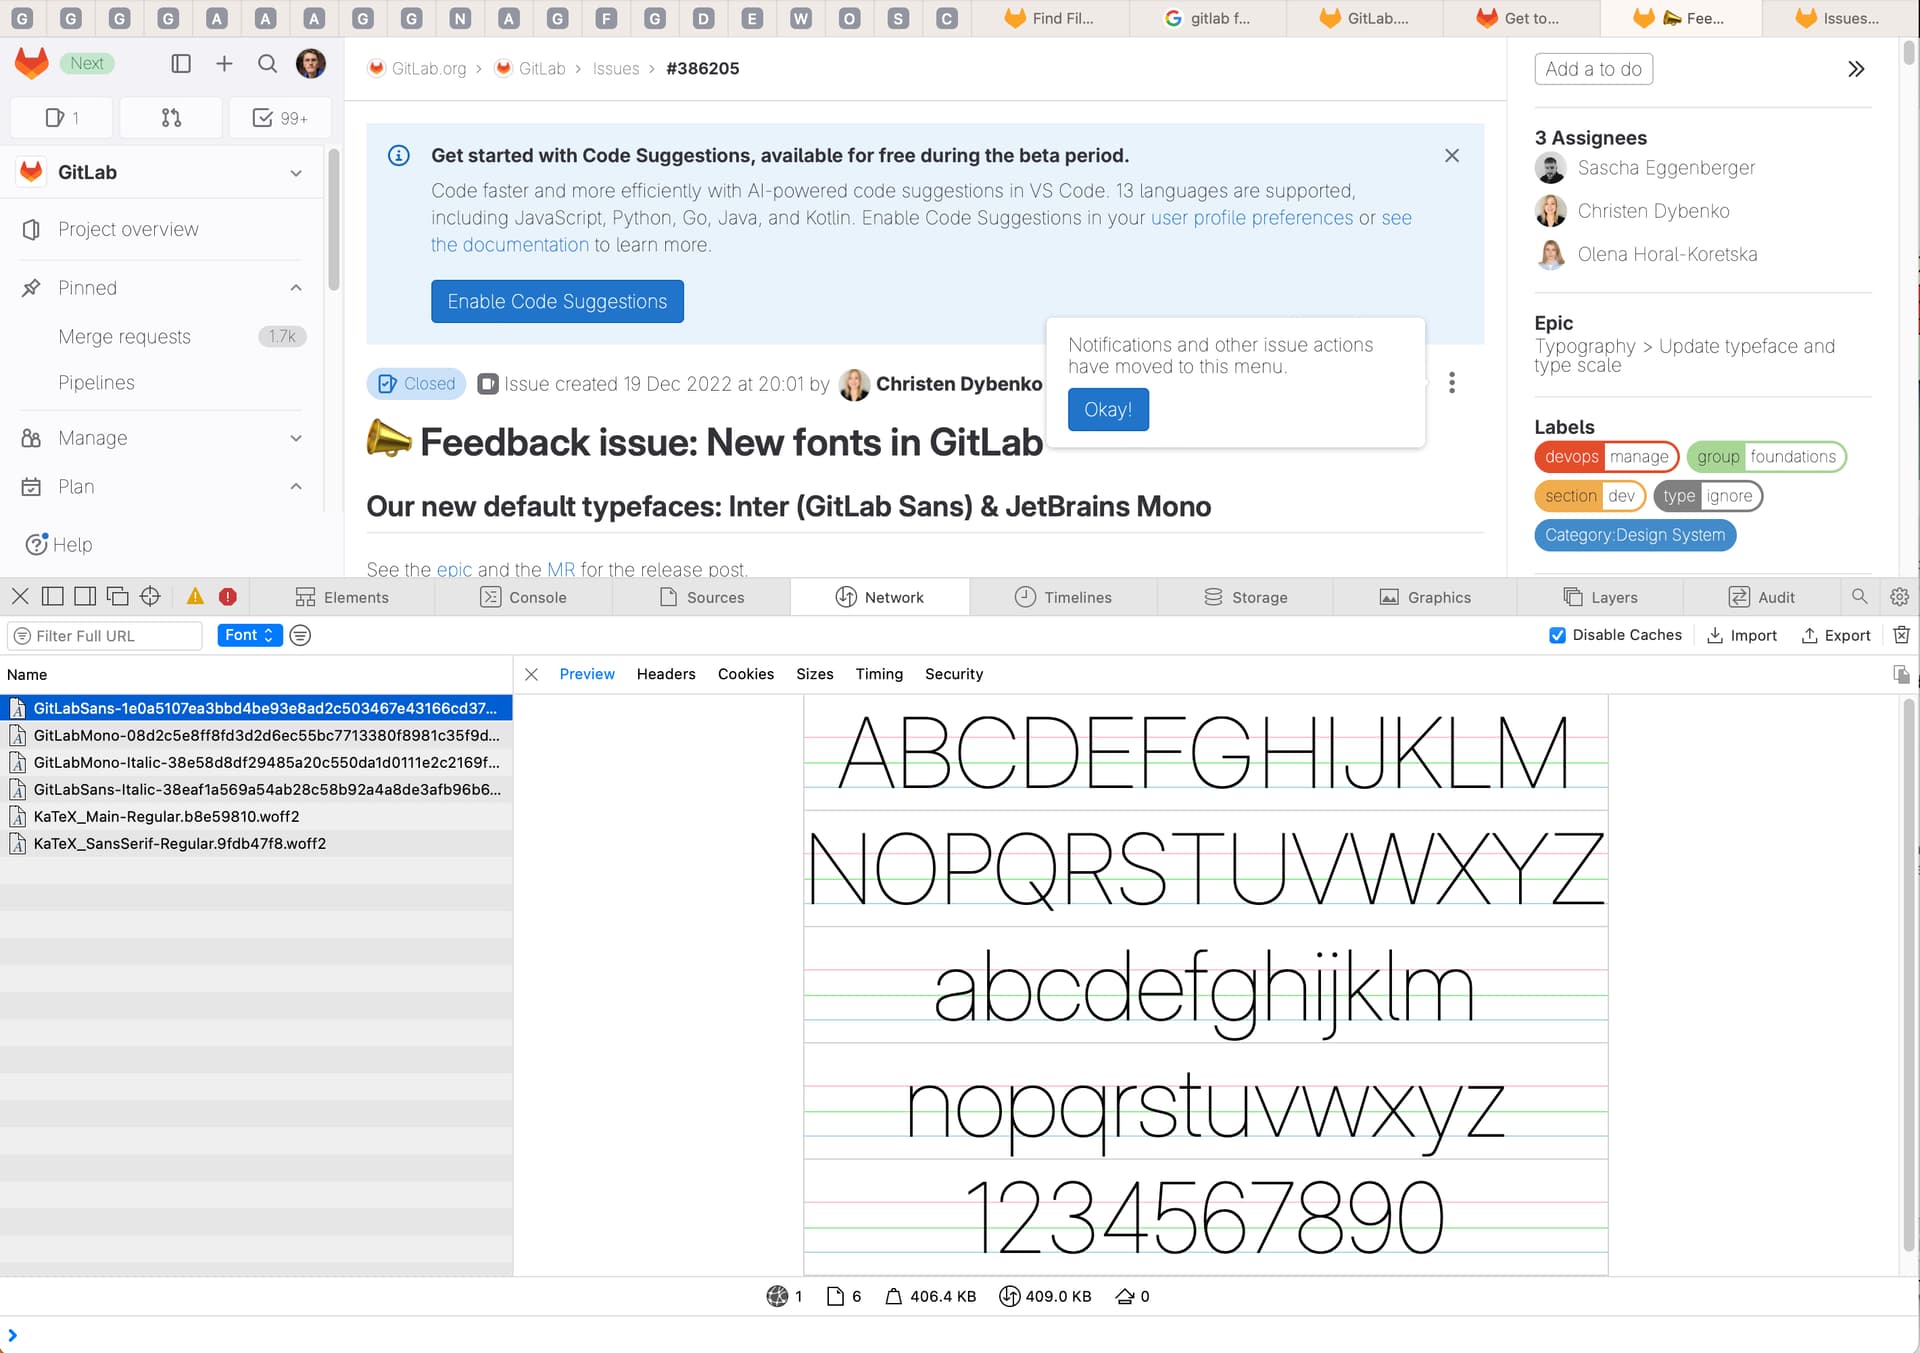Viewport: 1920px width, 1353px height.
Task: Open the create new plus icon
Action: coord(224,64)
